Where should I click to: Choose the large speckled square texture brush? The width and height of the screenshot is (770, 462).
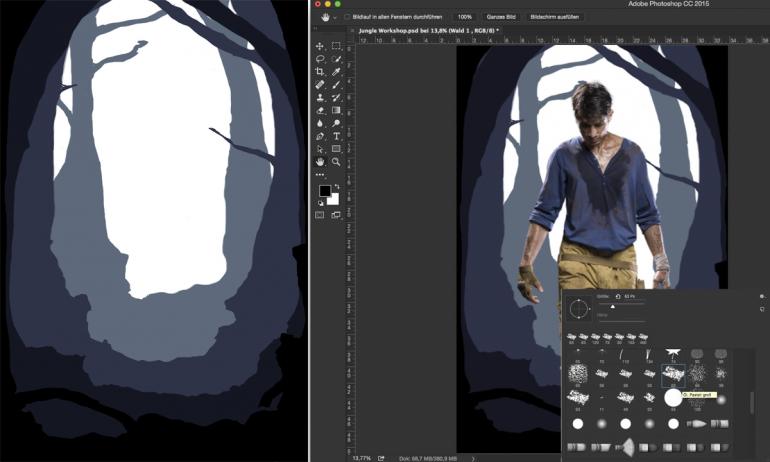(578, 374)
